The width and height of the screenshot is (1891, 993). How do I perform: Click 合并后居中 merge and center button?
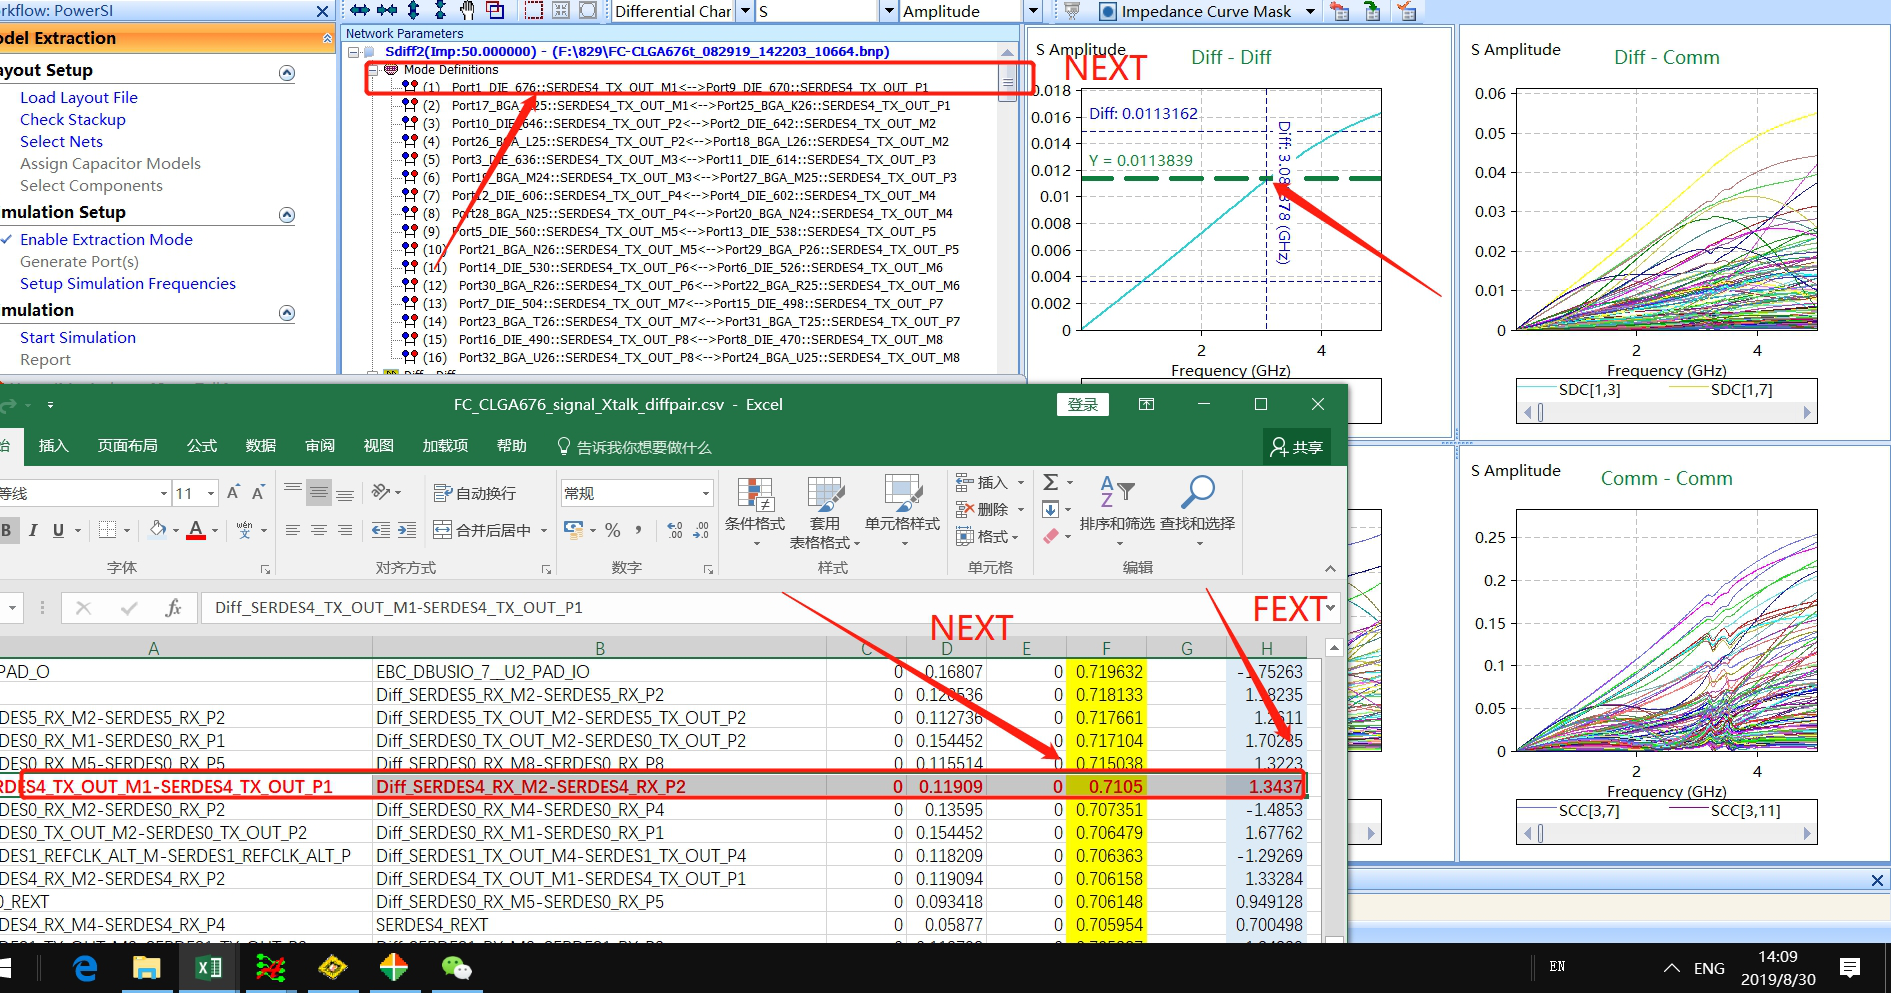pos(482,530)
